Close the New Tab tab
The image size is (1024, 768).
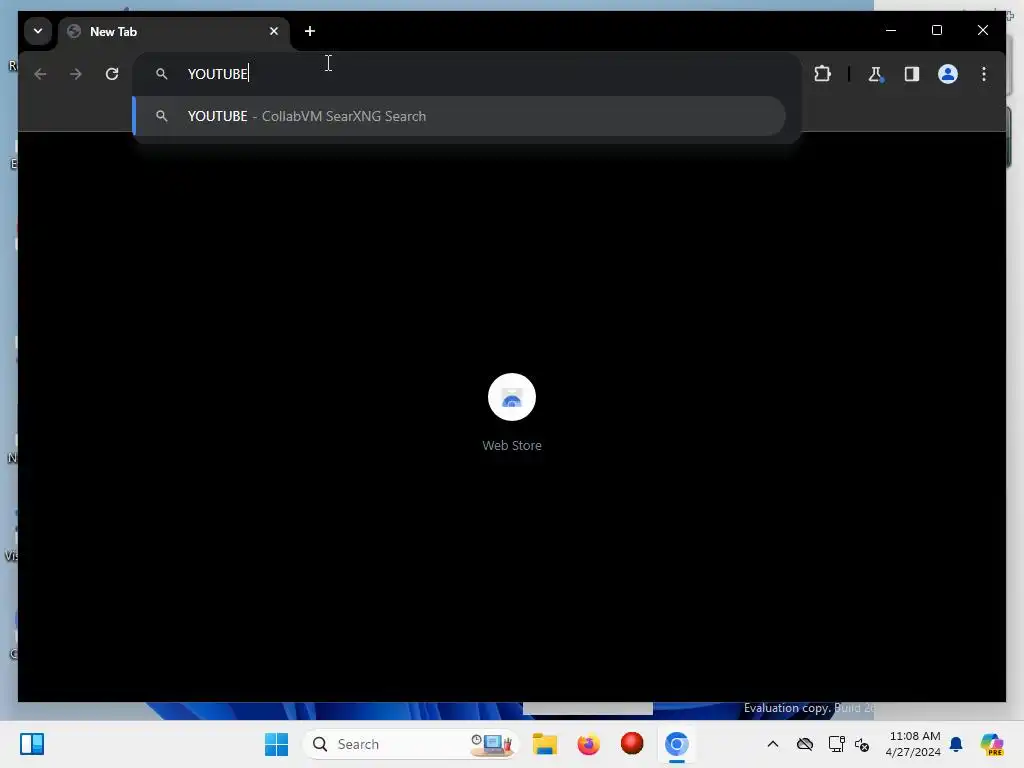[274, 31]
